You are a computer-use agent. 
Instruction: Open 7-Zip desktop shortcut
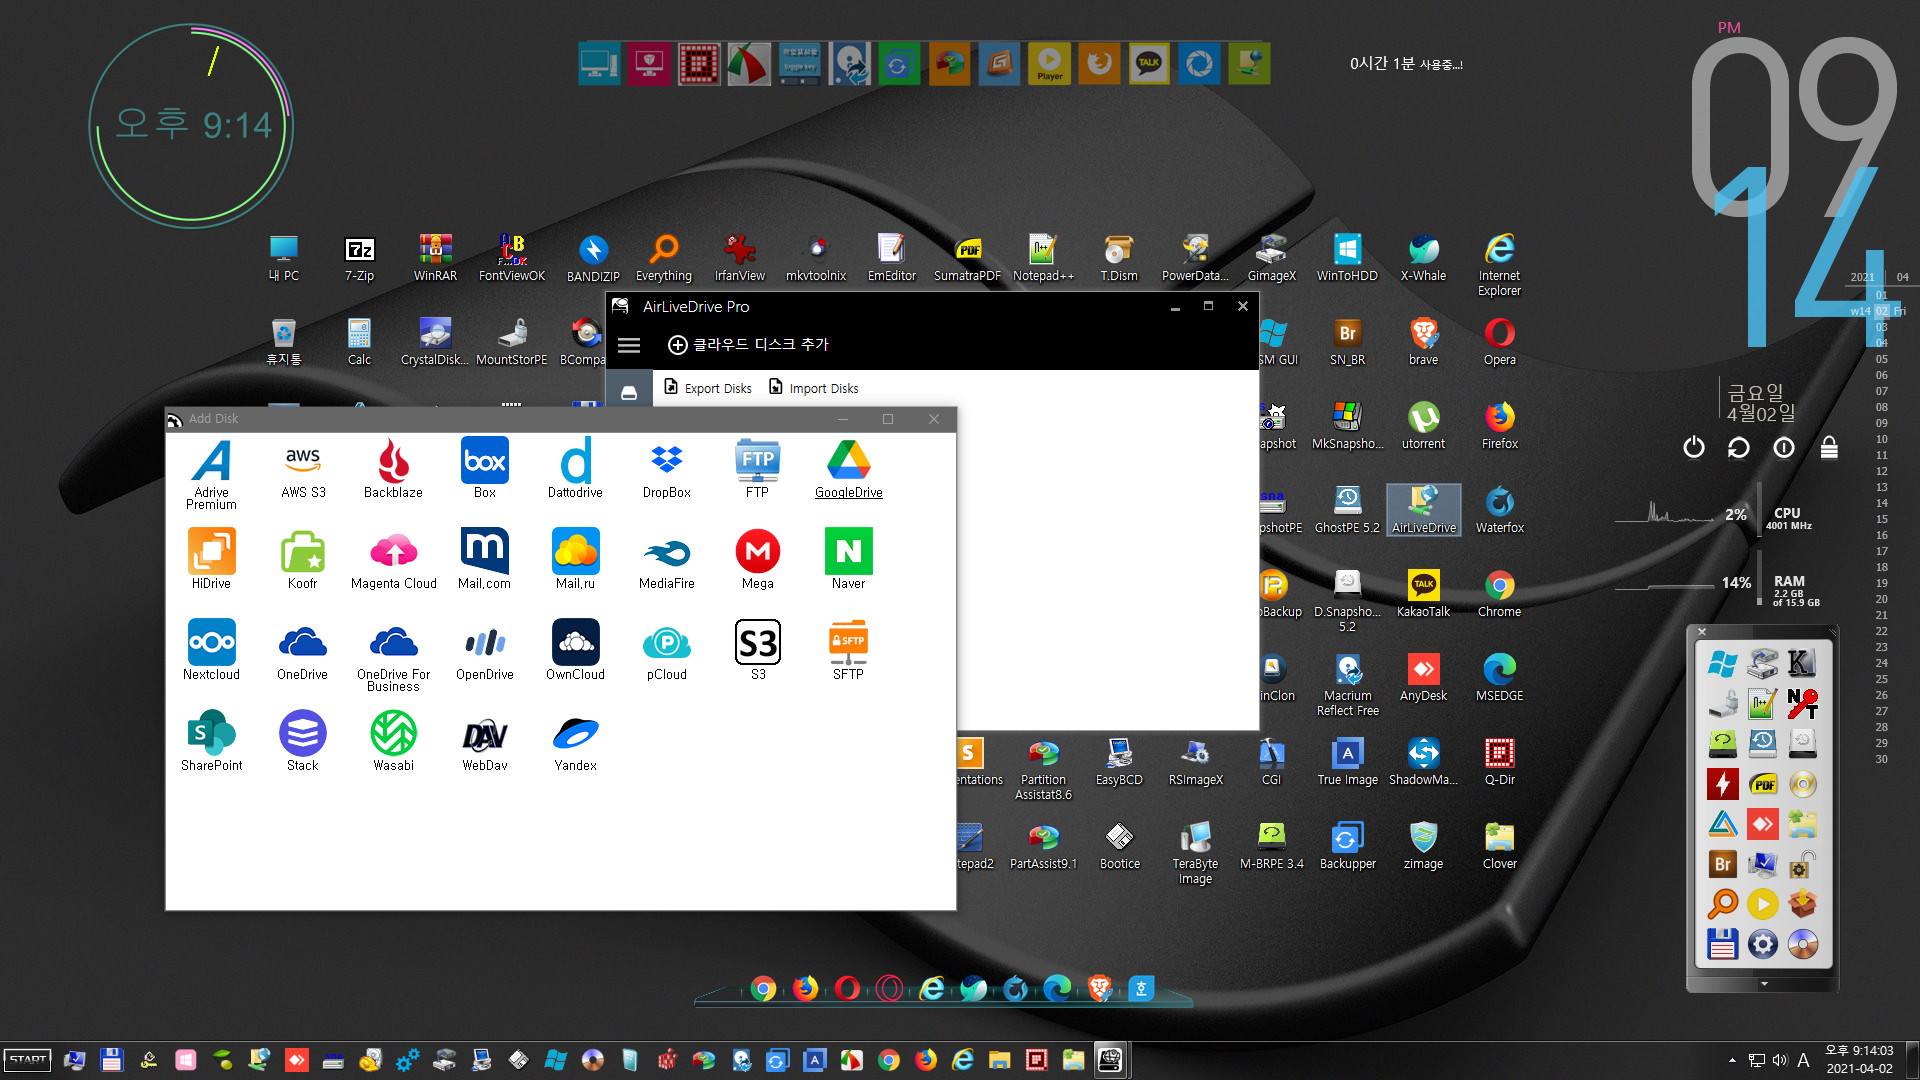click(359, 259)
